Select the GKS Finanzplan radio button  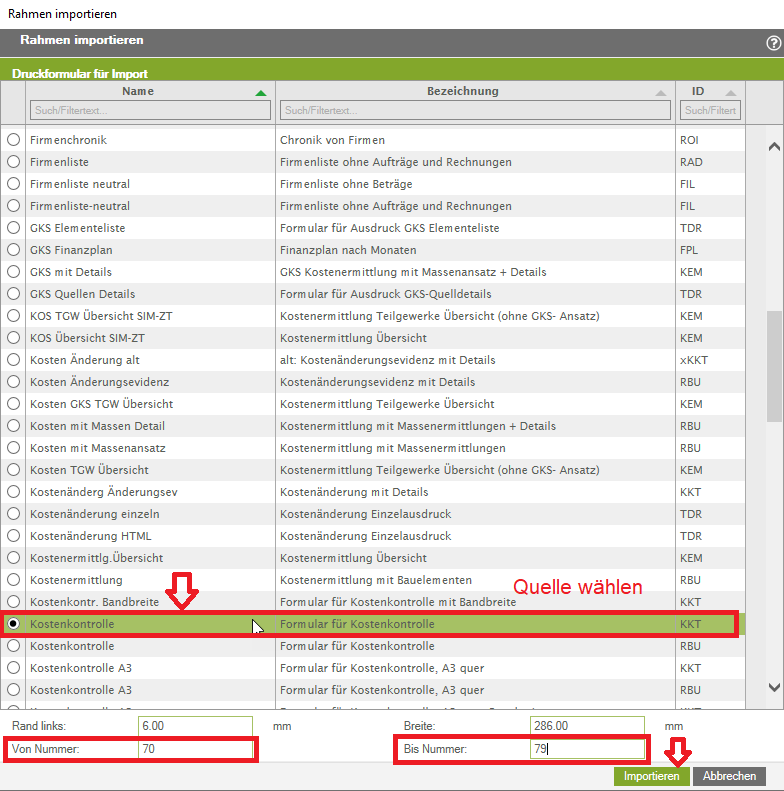pos(13,250)
